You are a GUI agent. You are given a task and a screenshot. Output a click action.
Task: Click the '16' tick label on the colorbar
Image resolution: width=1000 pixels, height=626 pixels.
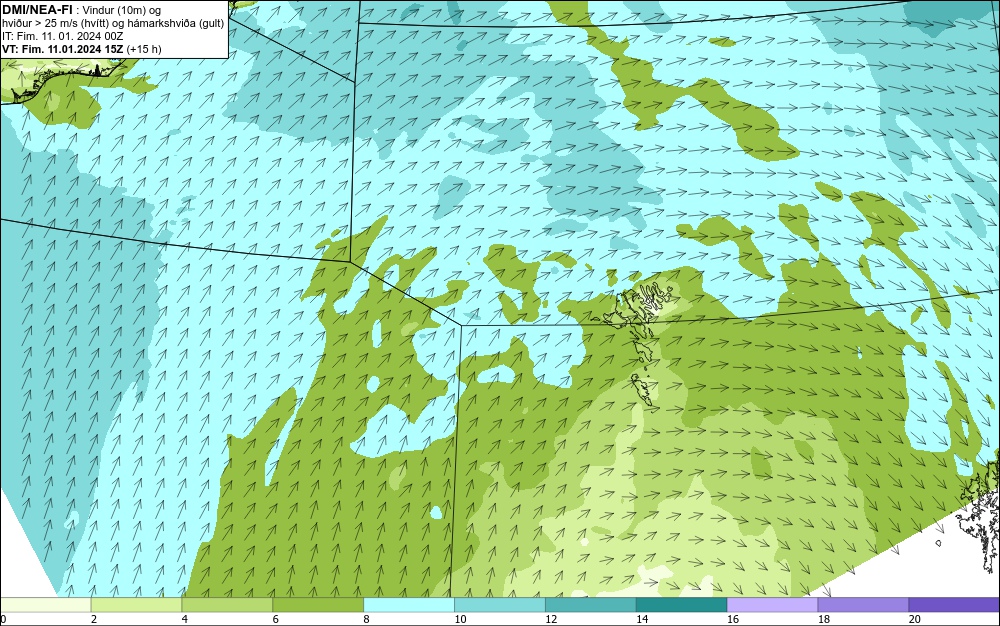(x=733, y=619)
